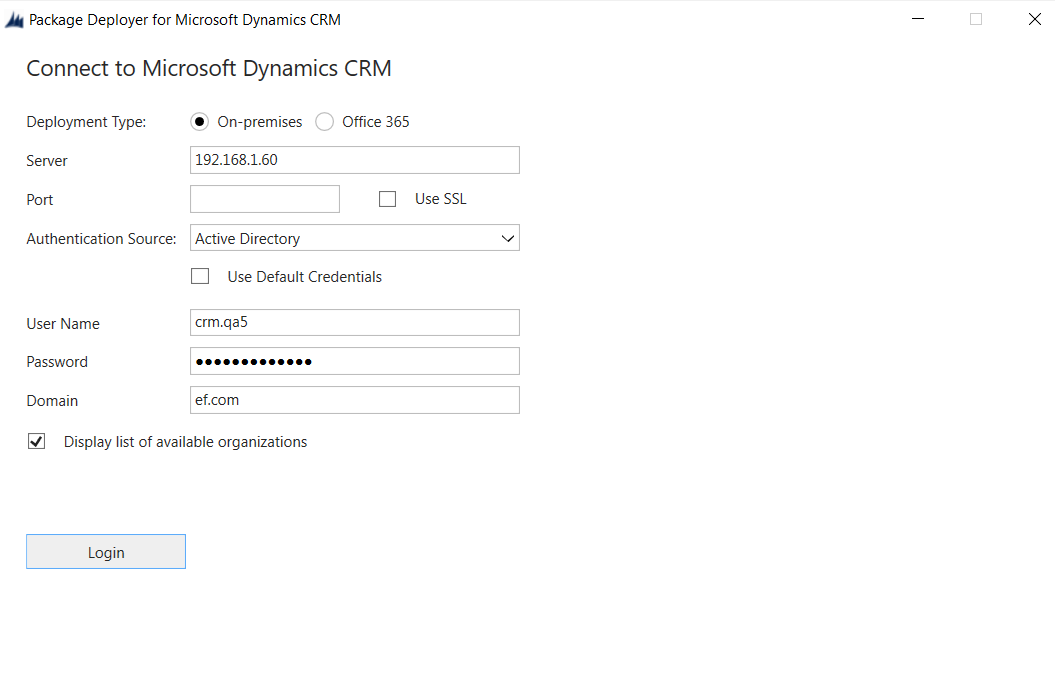Click the Deployment Type label

click(86, 122)
